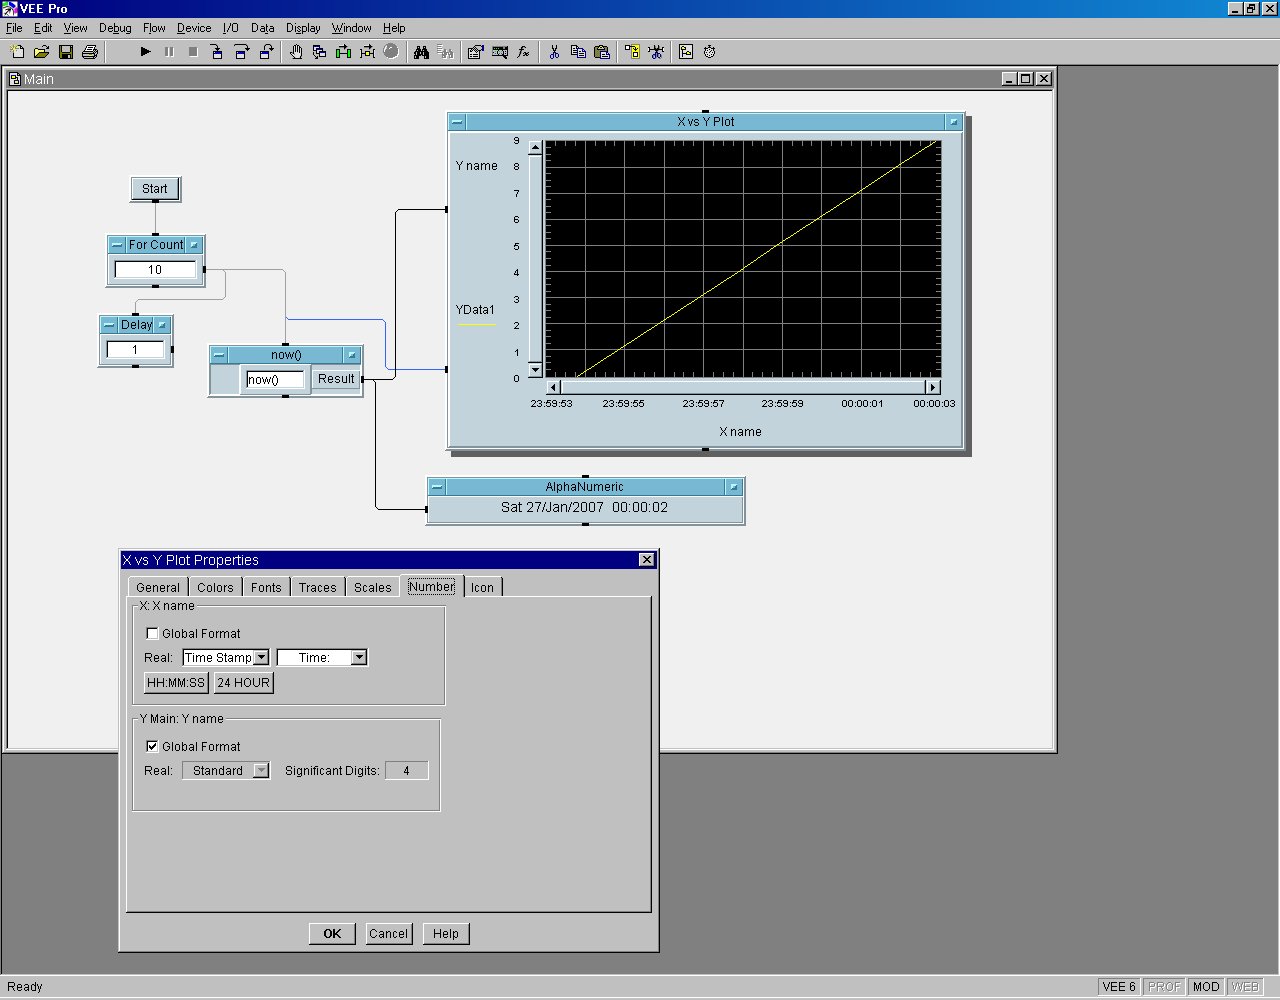Screen dimensions: 1280x1000
Task: Click the Save diskette icon
Action: click(66, 52)
